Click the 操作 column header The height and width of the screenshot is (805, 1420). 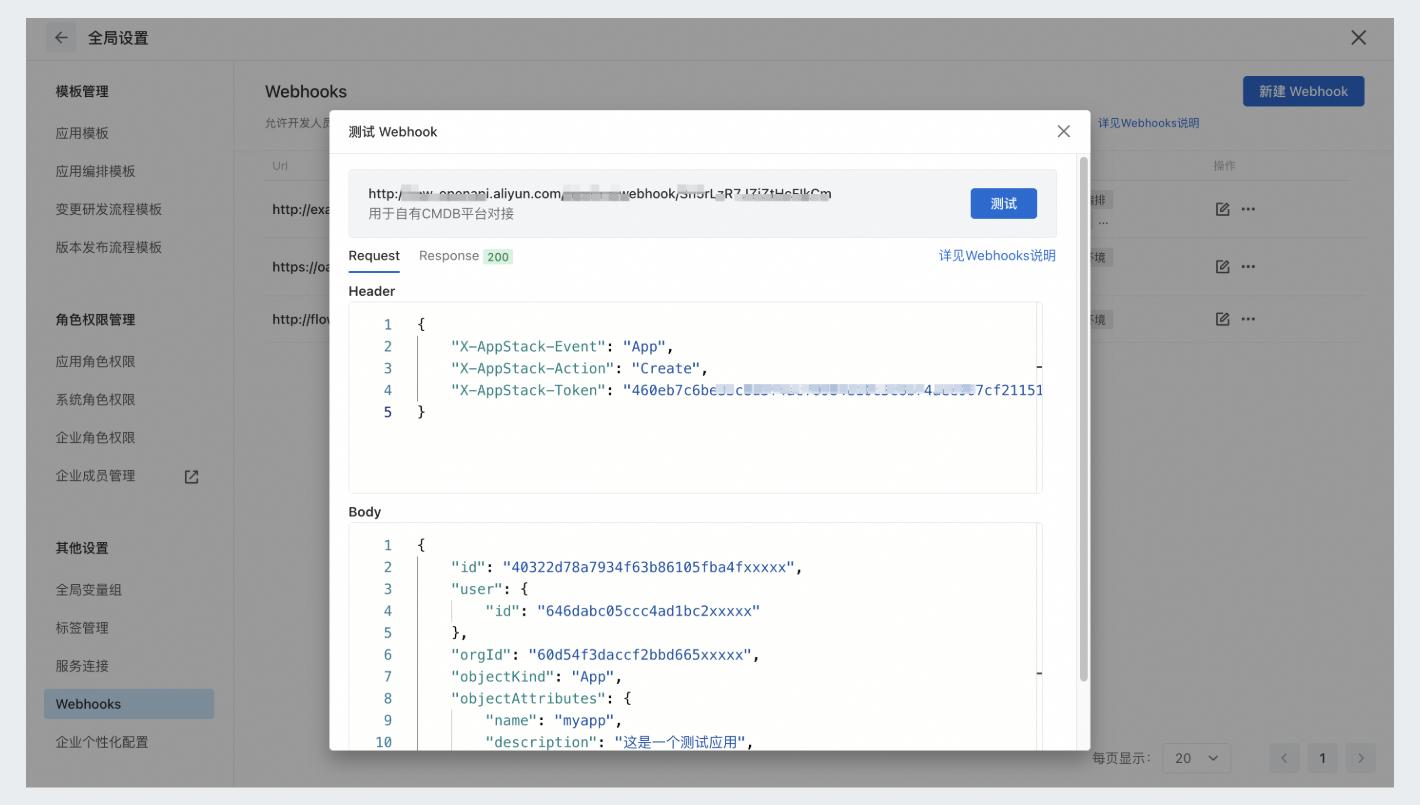[x=1224, y=166]
